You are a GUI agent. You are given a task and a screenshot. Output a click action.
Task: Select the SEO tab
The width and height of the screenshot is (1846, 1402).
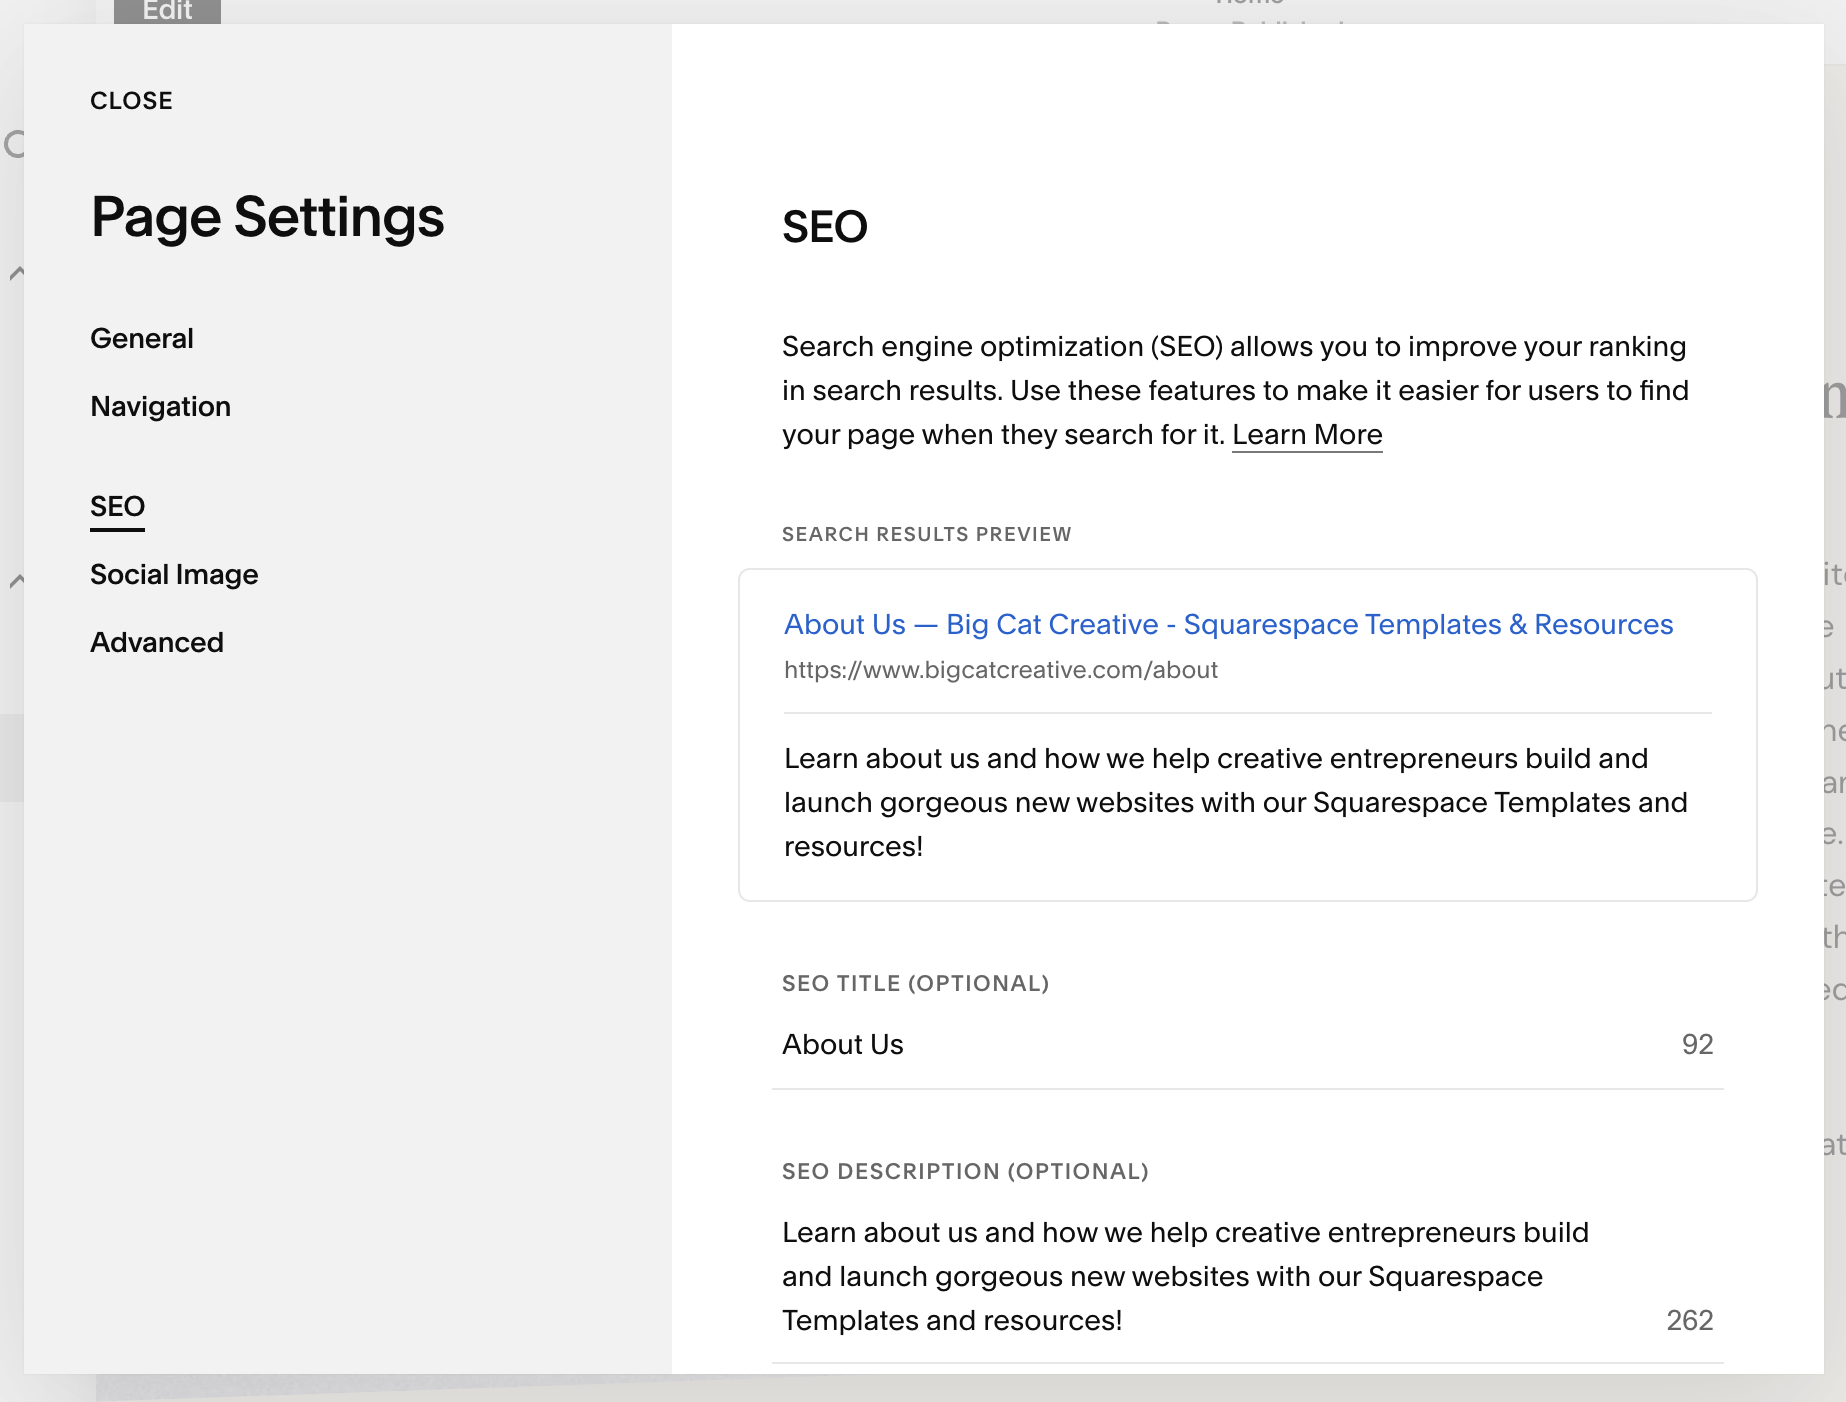coord(117,507)
